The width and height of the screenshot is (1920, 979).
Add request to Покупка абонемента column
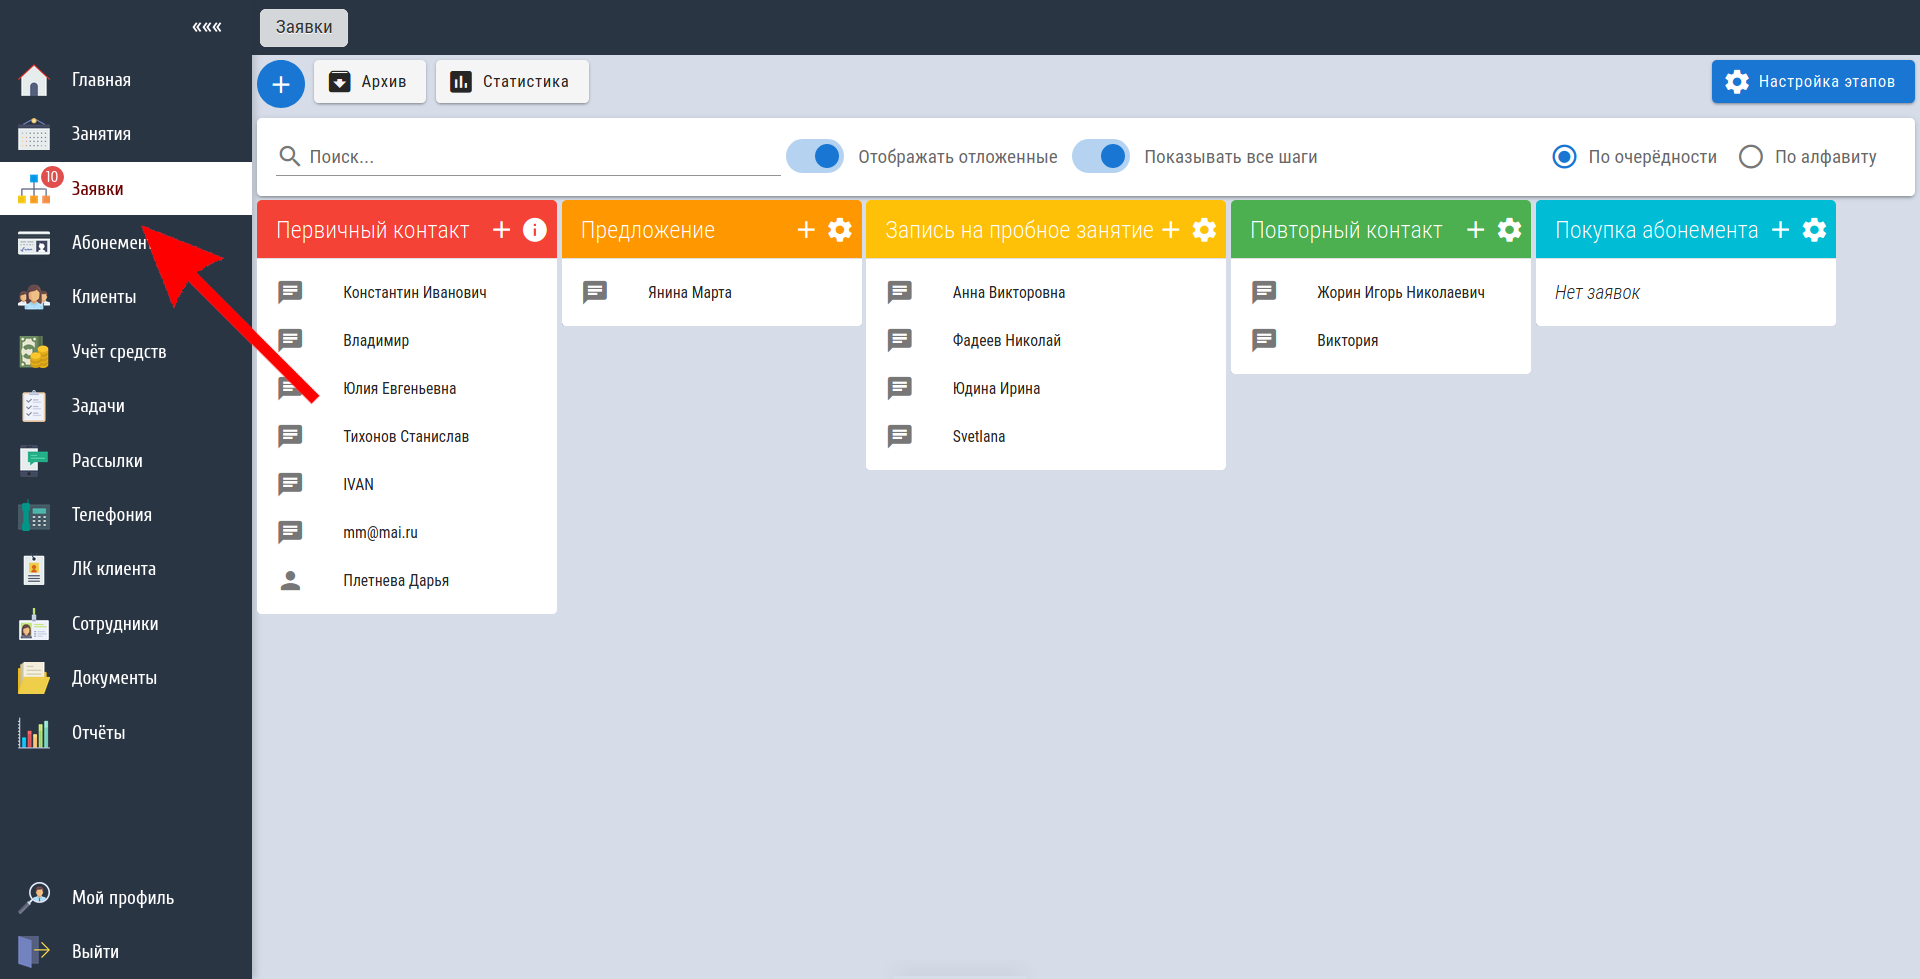1780,230
